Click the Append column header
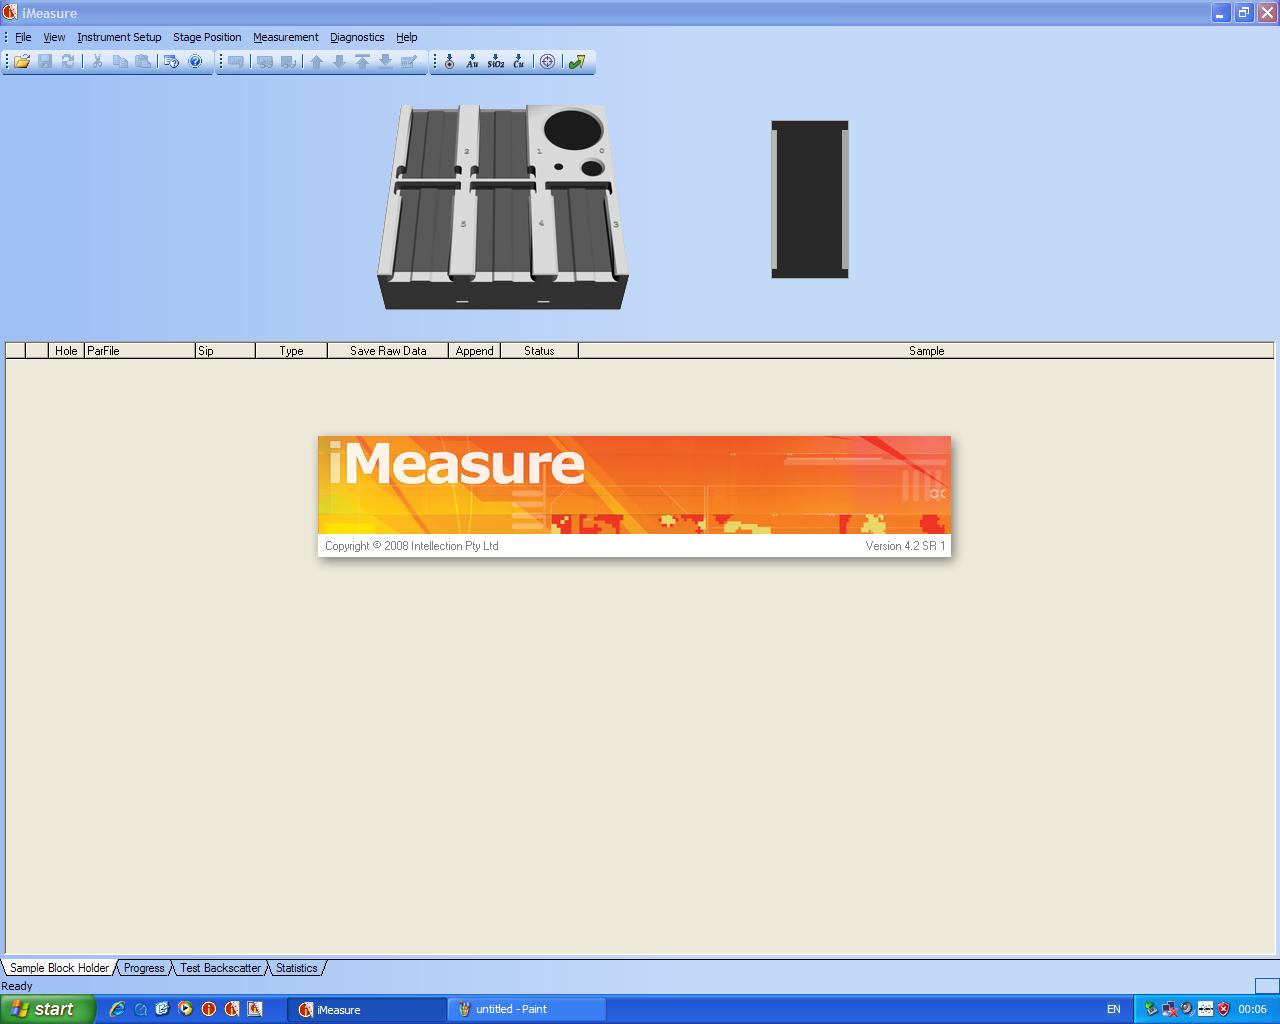The image size is (1280, 1024). click(474, 351)
